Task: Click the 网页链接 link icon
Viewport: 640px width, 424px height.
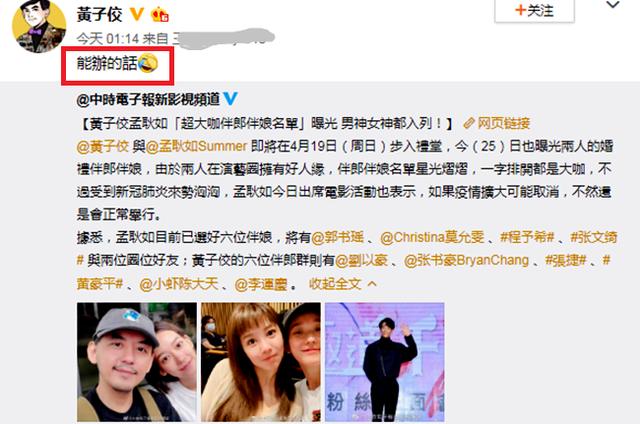Action: (x=469, y=123)
